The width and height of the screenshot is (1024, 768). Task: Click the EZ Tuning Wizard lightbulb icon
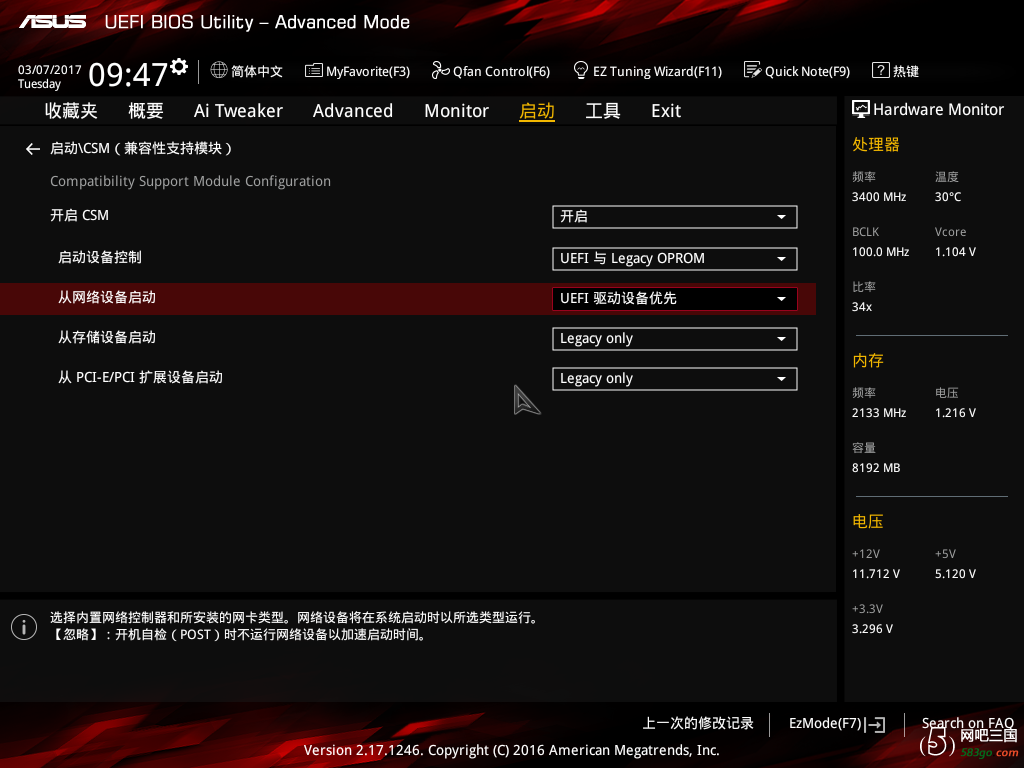580,70
